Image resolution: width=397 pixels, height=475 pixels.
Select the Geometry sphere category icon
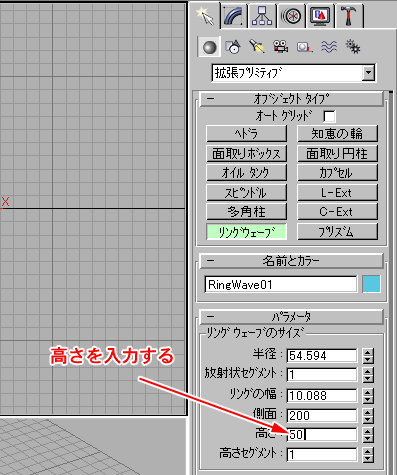209,47
